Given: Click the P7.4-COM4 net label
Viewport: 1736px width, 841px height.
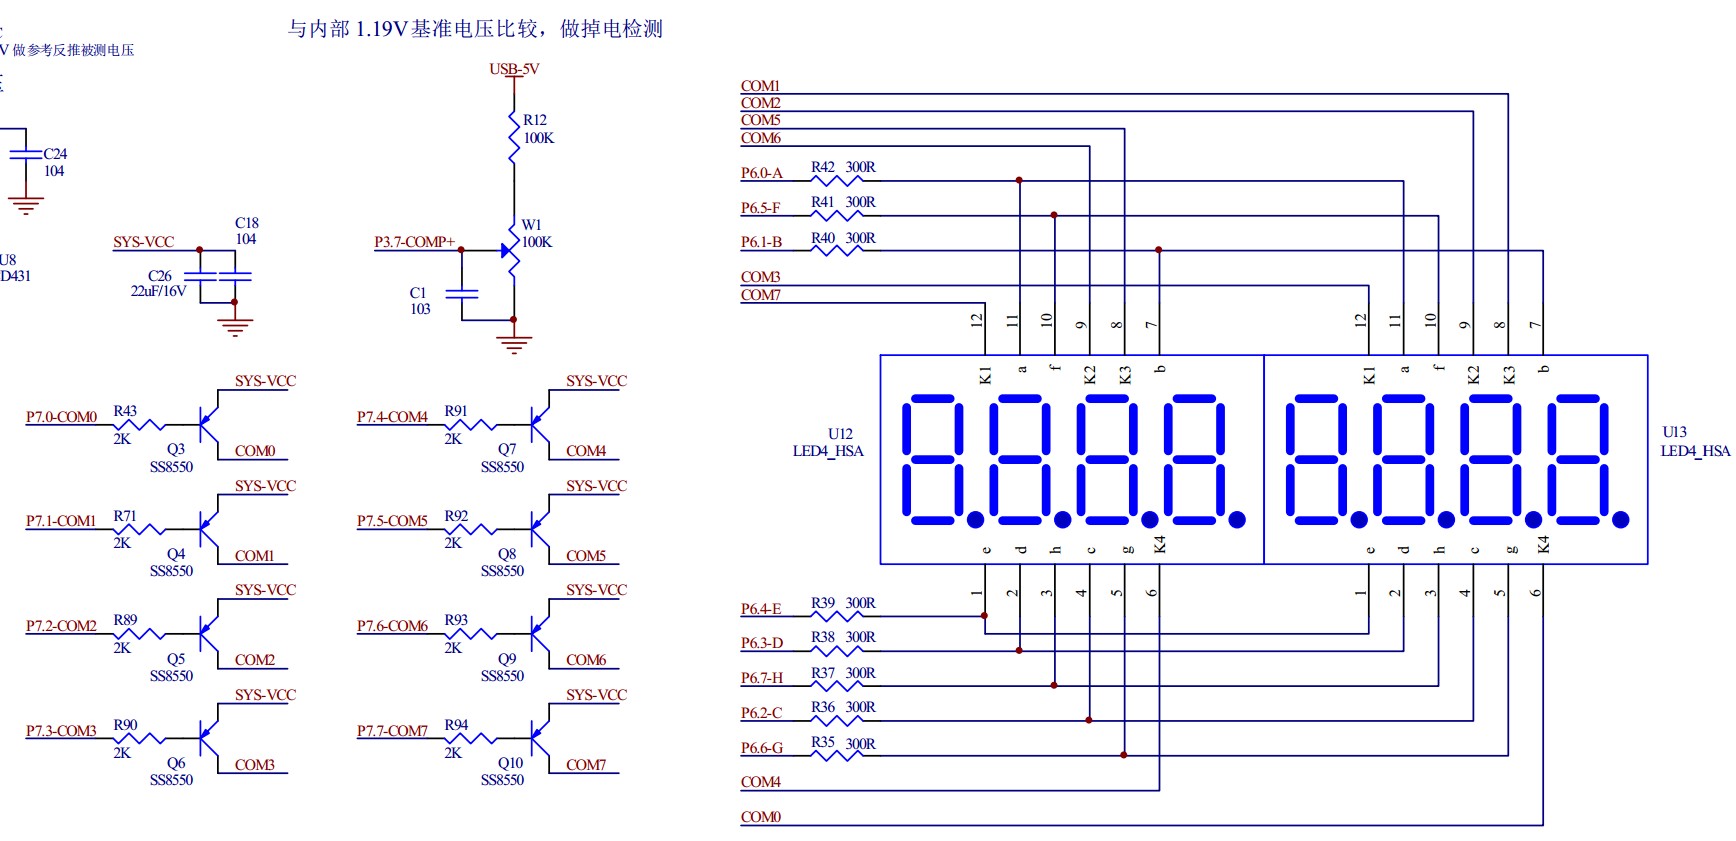Looking at the screenshot, I should click(x=392, y=417).
